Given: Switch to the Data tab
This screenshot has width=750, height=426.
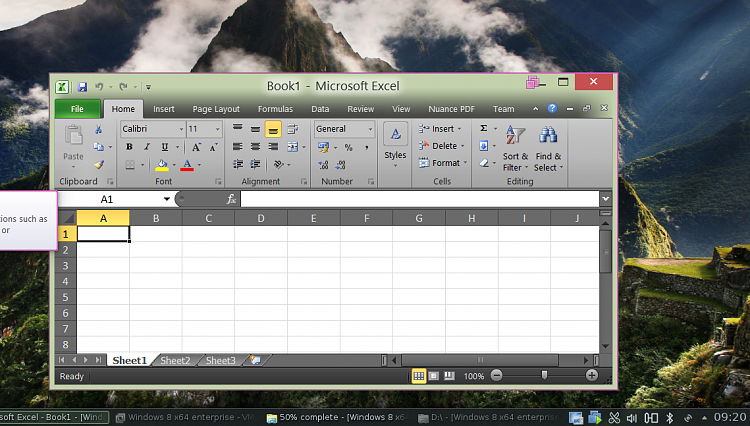Looking at the screenshot, I should pyautogui.click(x=320, y=109).
